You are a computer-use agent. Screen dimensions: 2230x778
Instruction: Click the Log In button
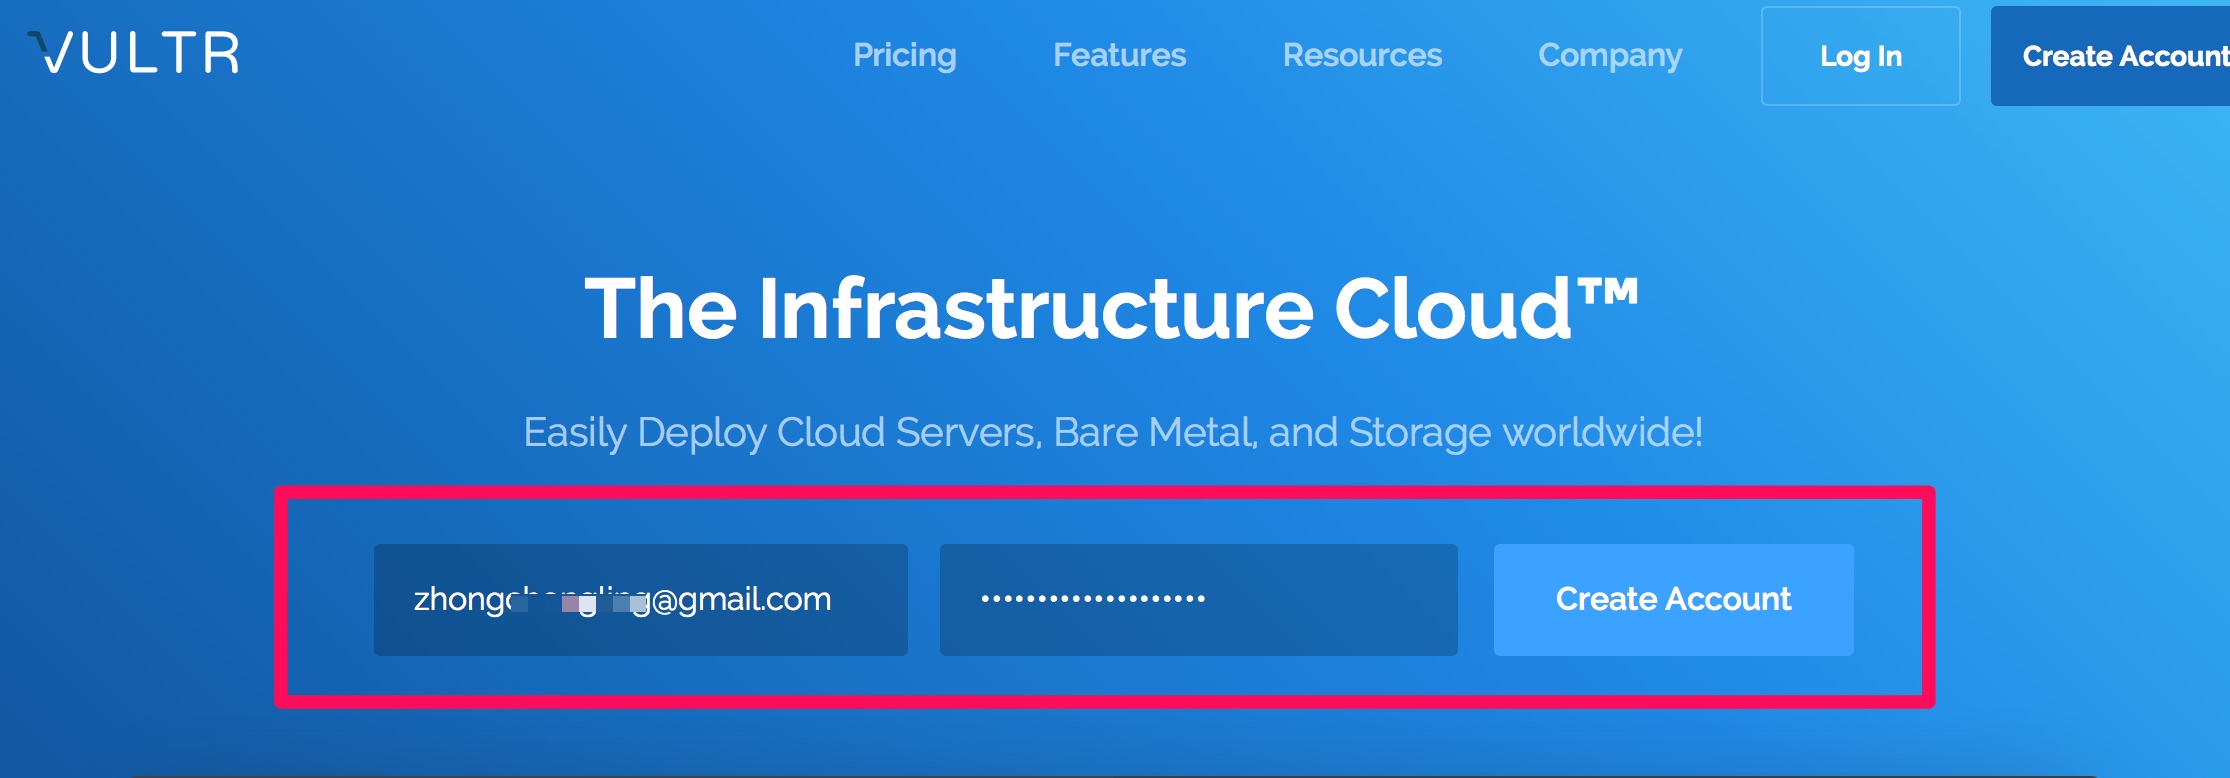pyautogui.click(x=1861, y=56)
